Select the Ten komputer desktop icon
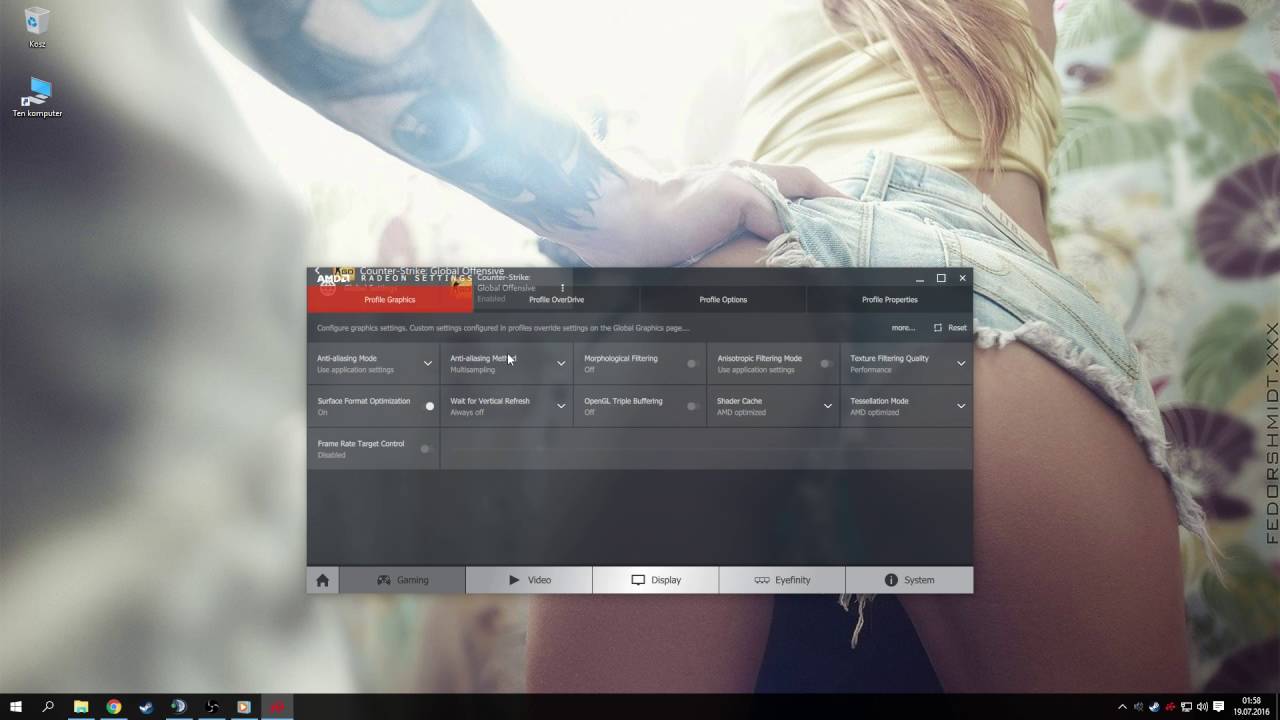 (37, 97)
